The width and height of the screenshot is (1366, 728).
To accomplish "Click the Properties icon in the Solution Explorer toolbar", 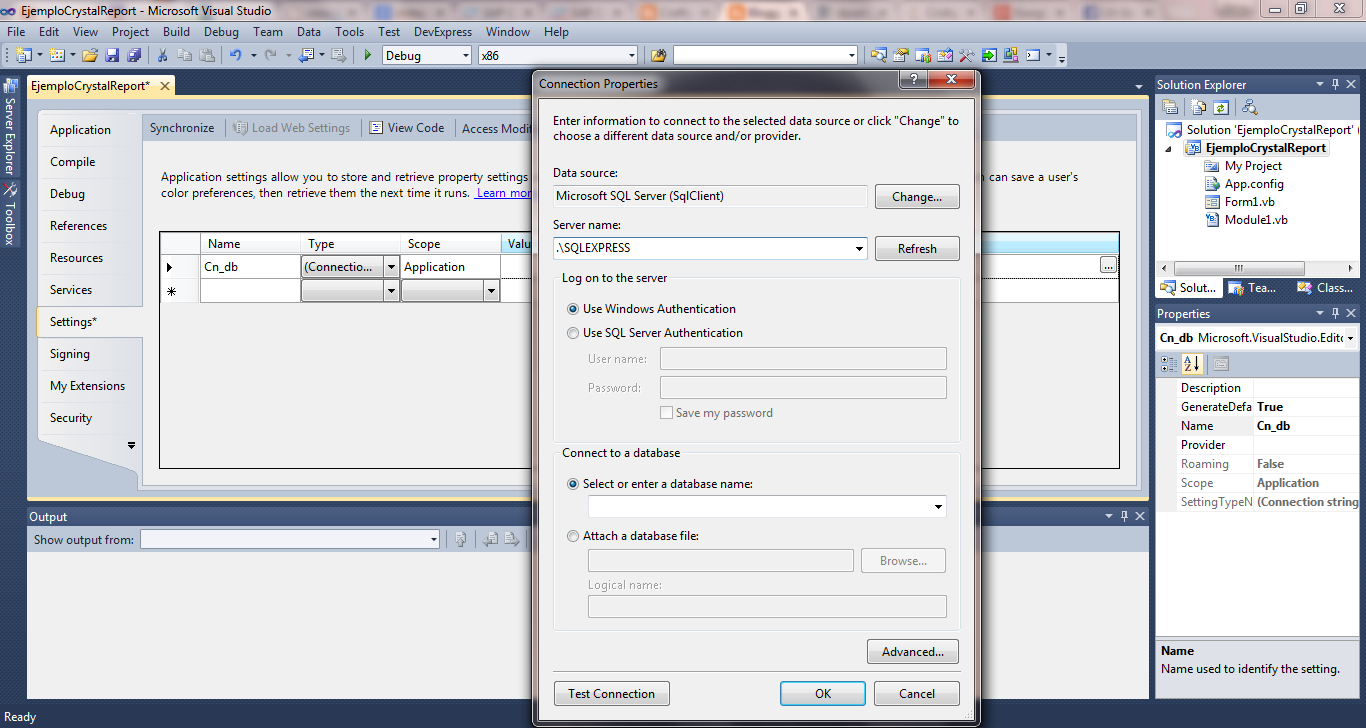I will [x=1169, y=107].
